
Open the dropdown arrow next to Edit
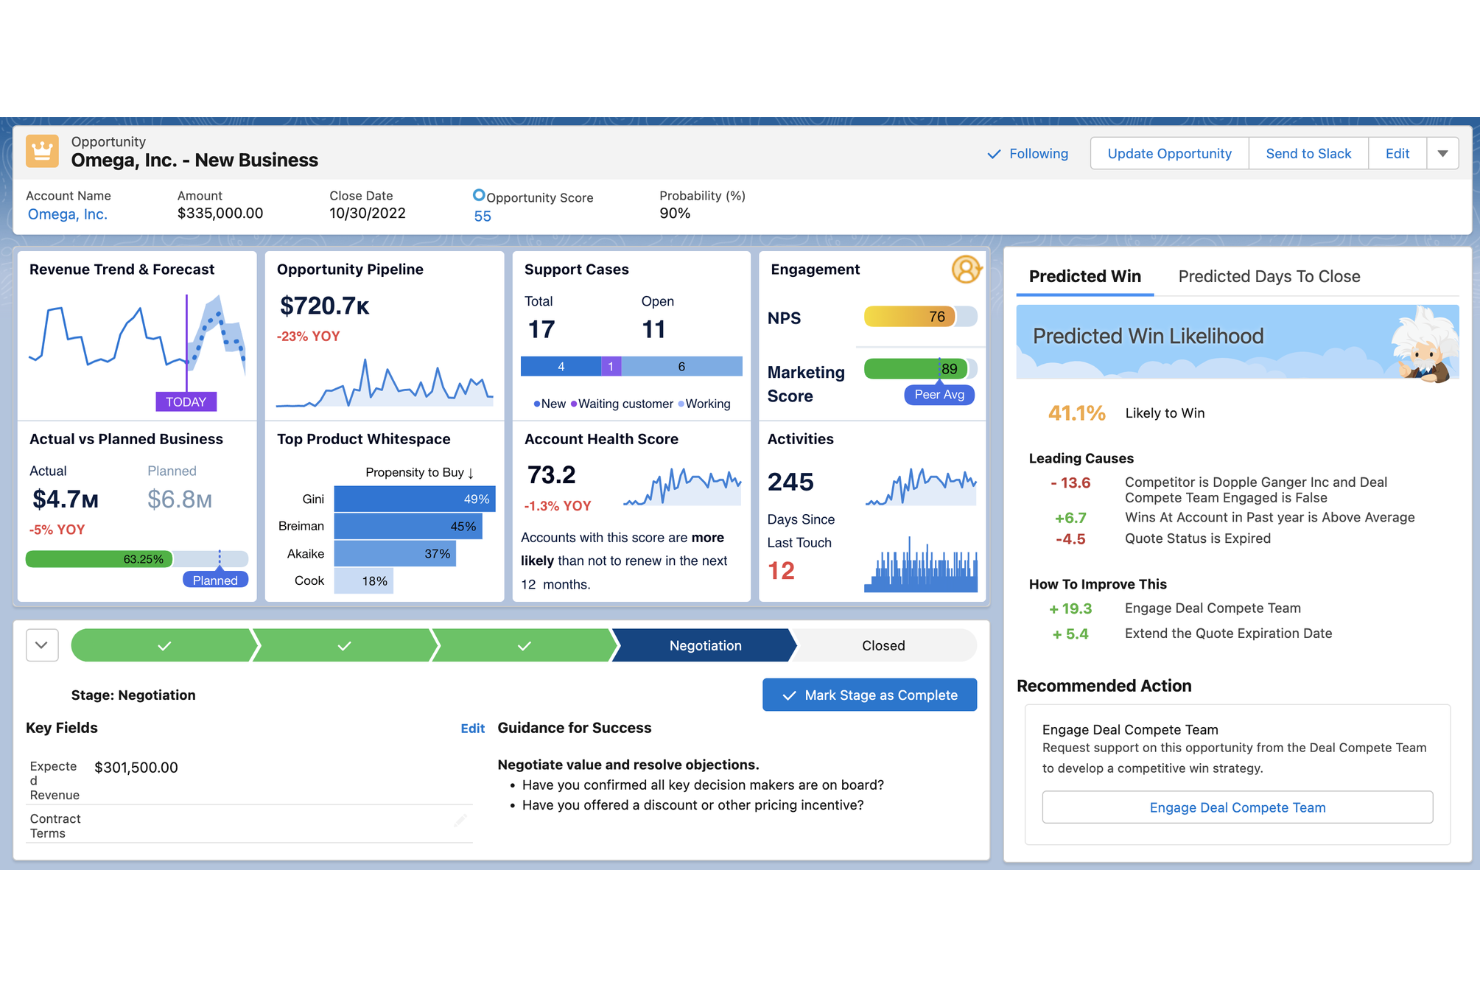(1442, 153)
